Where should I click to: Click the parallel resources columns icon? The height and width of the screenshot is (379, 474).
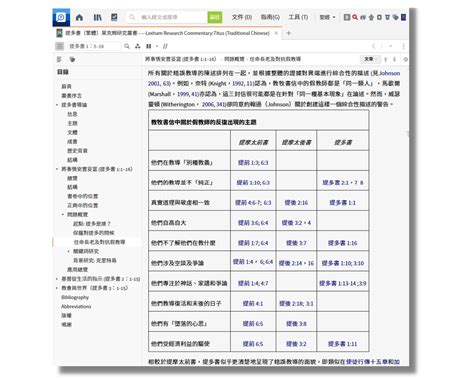click(x=149, y=46)
